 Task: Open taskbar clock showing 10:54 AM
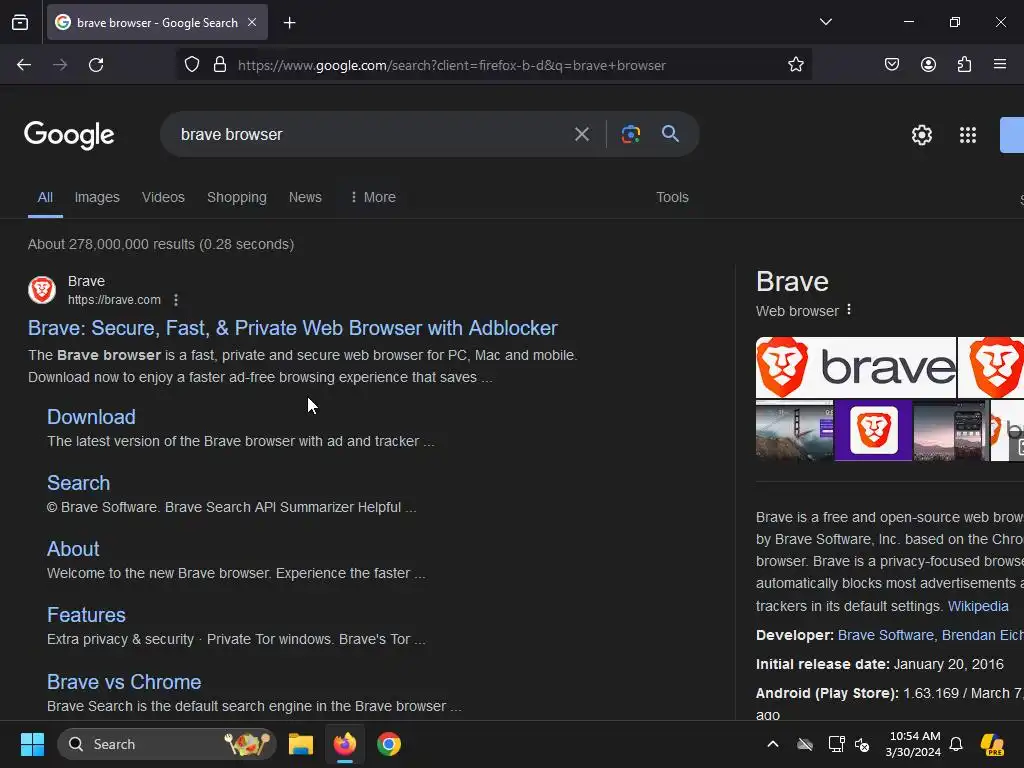(x=914, y=744)
